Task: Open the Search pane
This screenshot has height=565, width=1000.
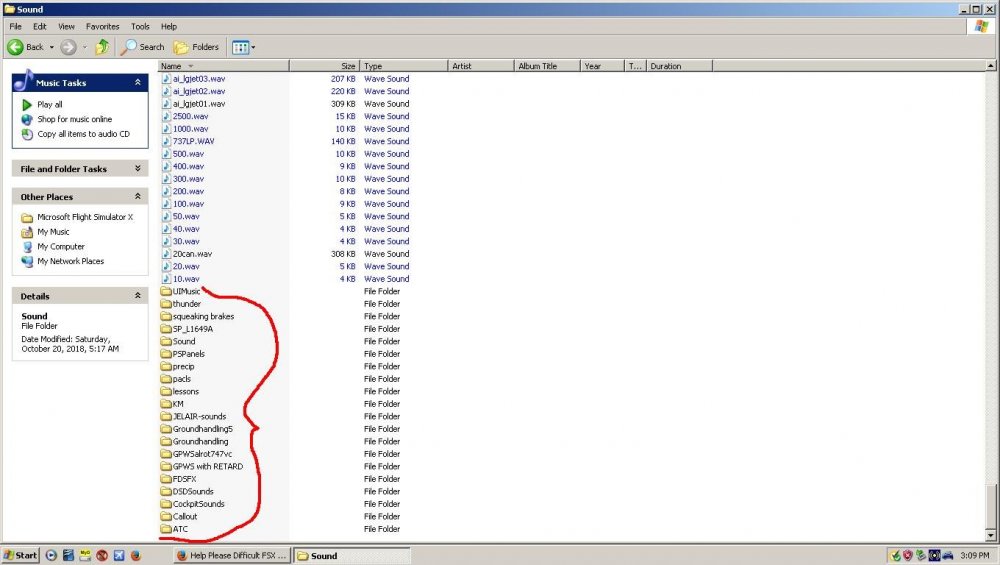Action: (143, 47)
